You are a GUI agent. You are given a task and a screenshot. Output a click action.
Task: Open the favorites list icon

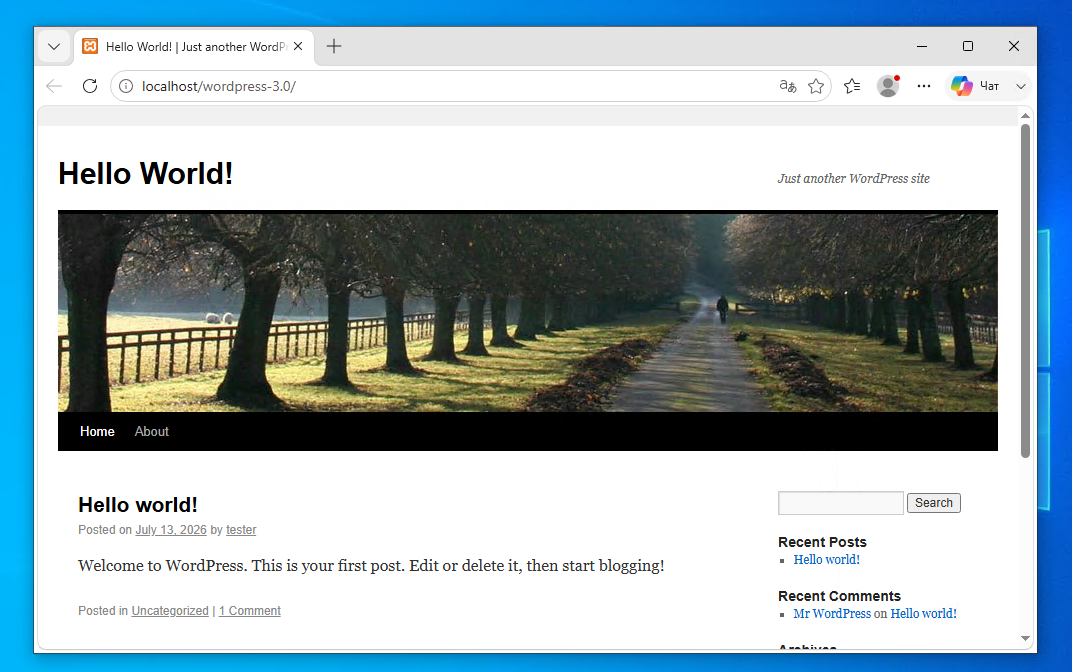pyautogui.click(x=852, y=86)
